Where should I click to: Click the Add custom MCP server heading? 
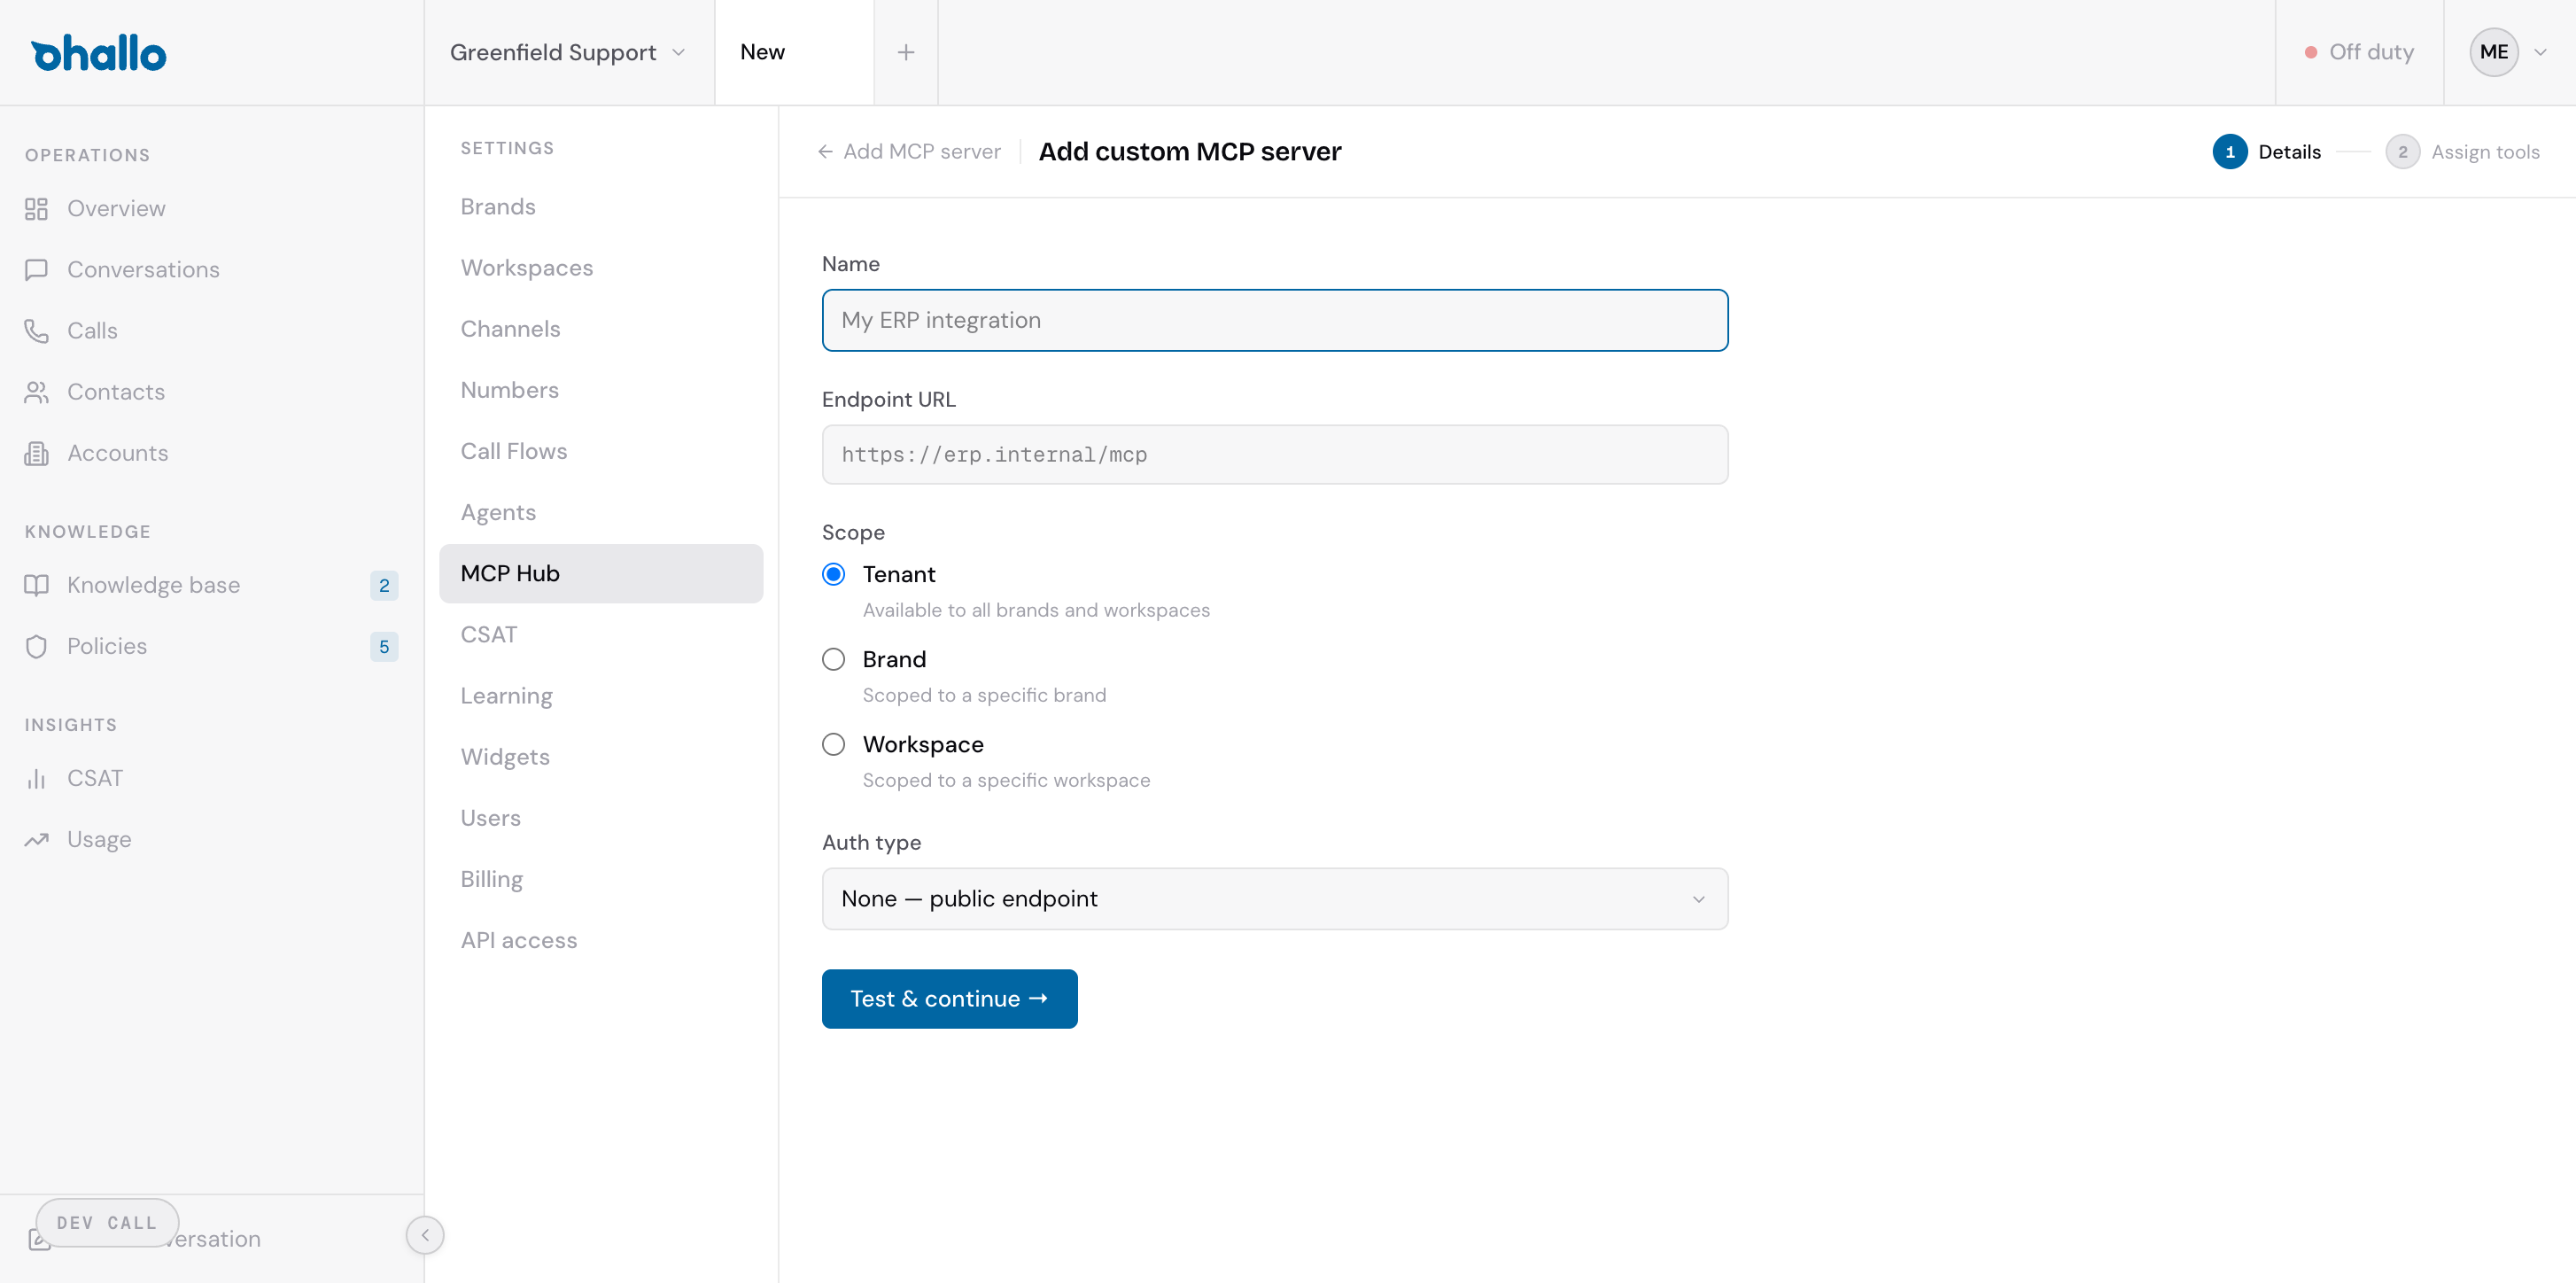pos(1189,151)
